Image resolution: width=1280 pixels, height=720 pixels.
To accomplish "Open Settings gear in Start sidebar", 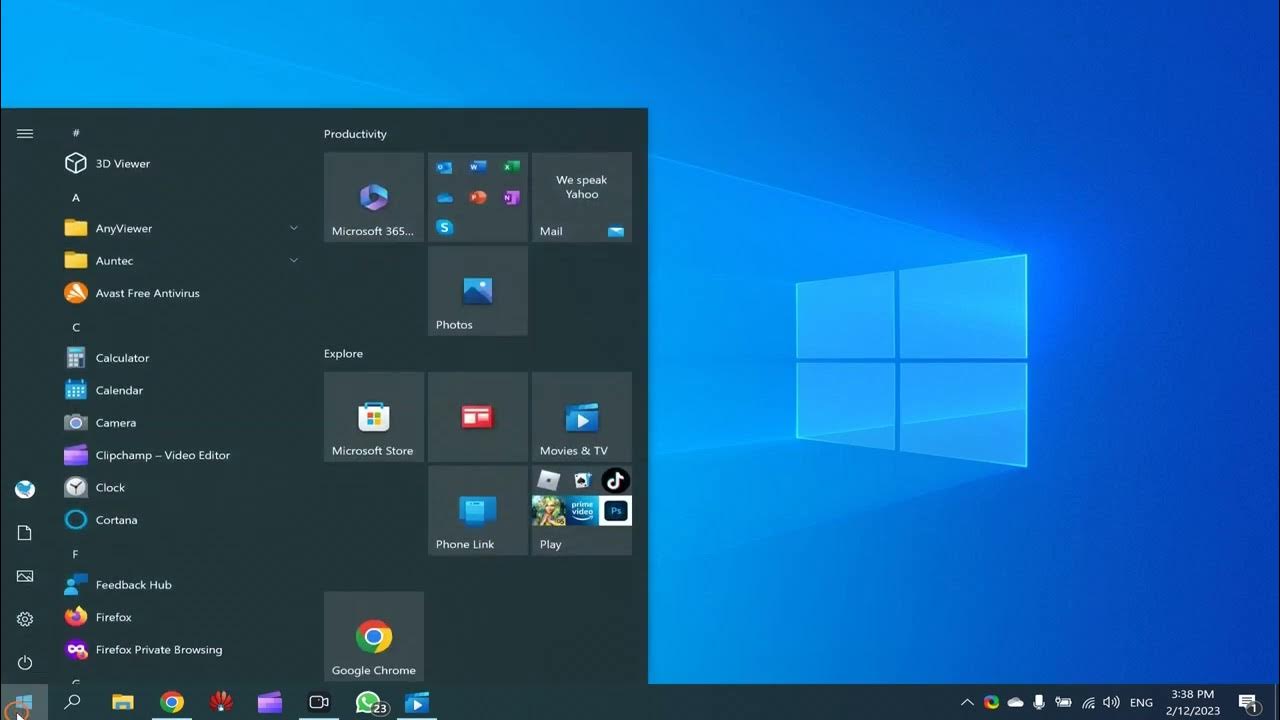I will click(x=25, y=620).
